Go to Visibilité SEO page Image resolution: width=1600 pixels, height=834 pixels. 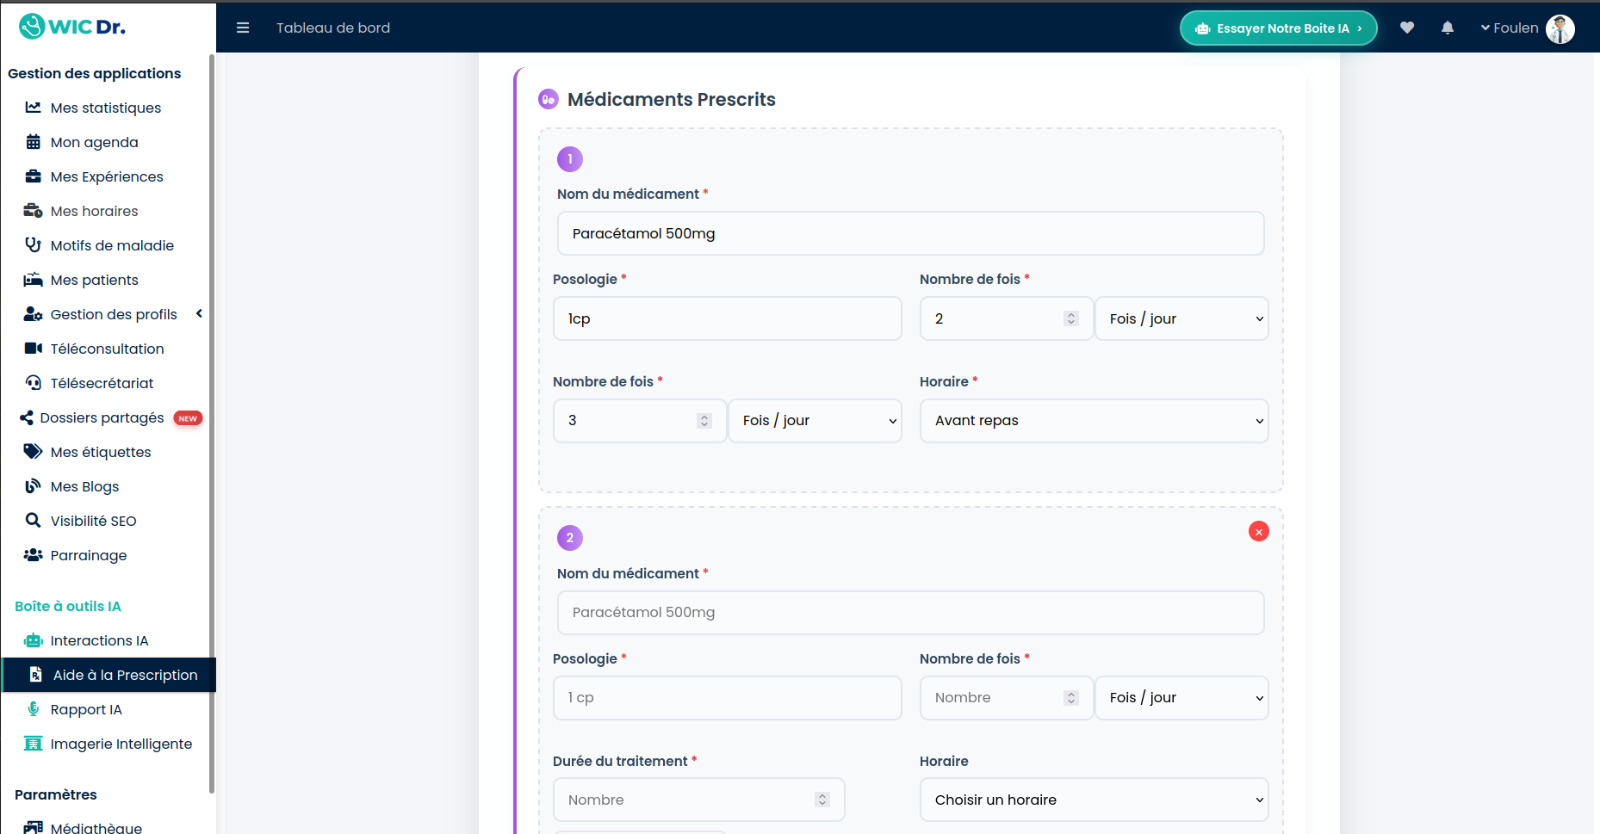[93, 521]
